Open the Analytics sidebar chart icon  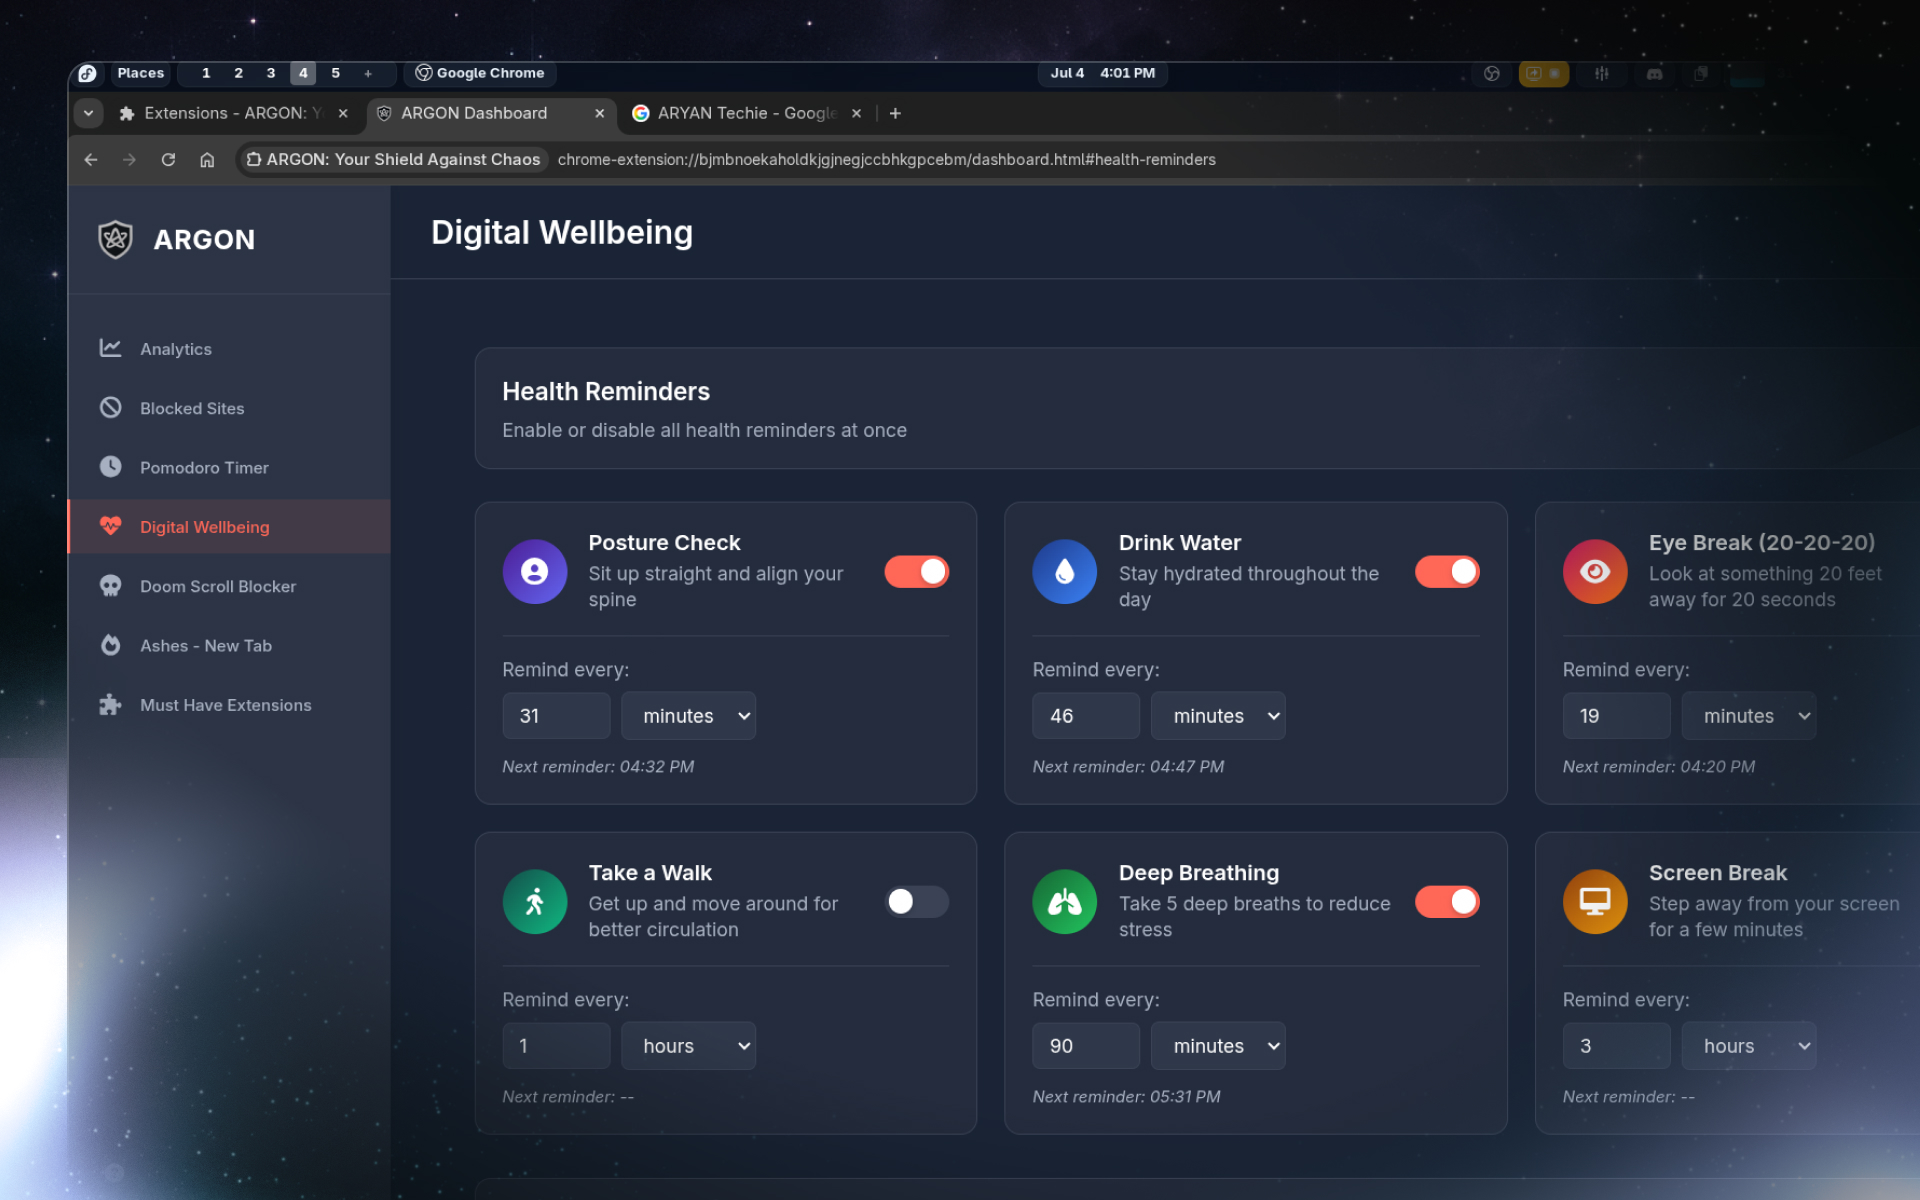pos(110,348)
